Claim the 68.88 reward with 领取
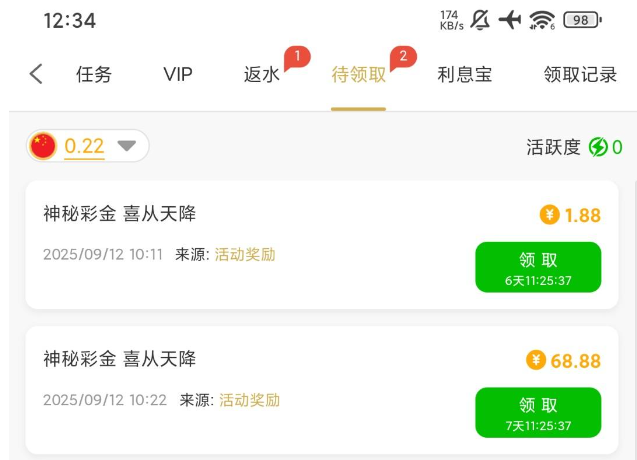This screenshot has width=637, height=460. [x=538, y=412]
